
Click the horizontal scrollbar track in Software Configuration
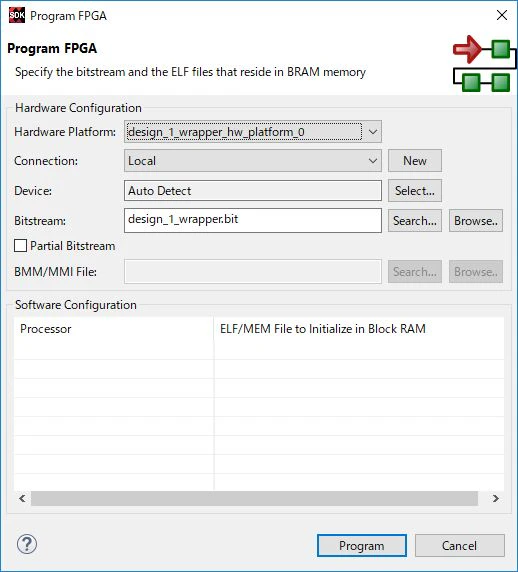254,498
